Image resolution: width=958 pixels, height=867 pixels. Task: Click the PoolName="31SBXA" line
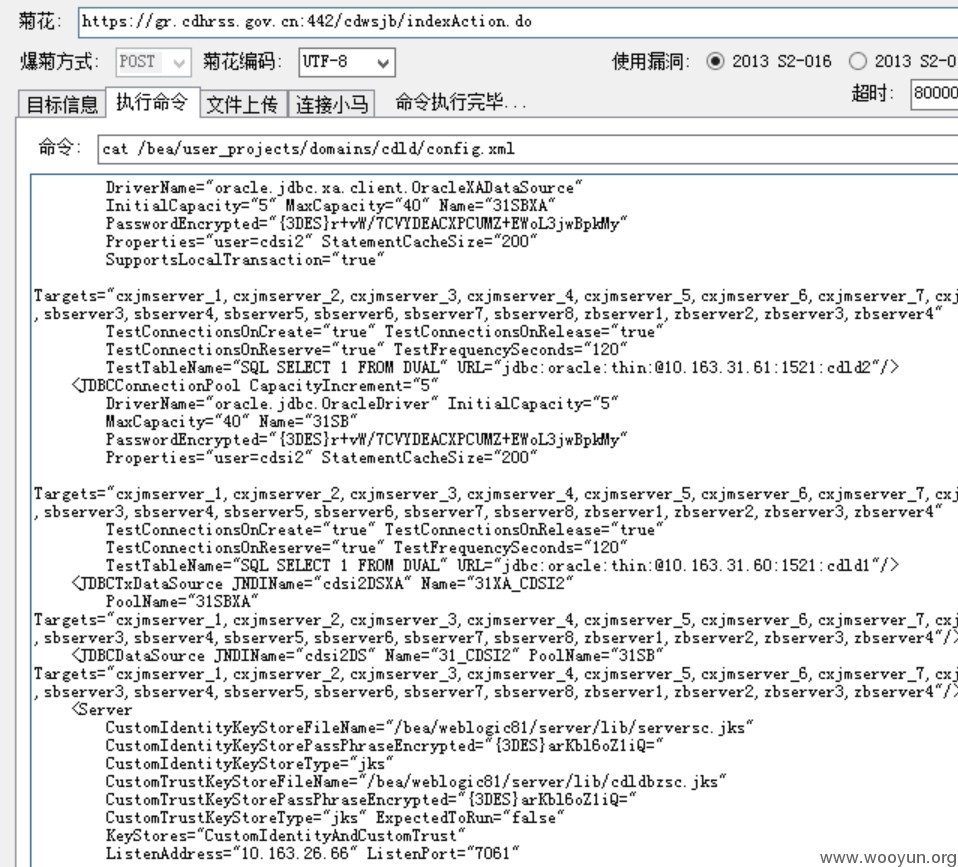click(181, 601)
